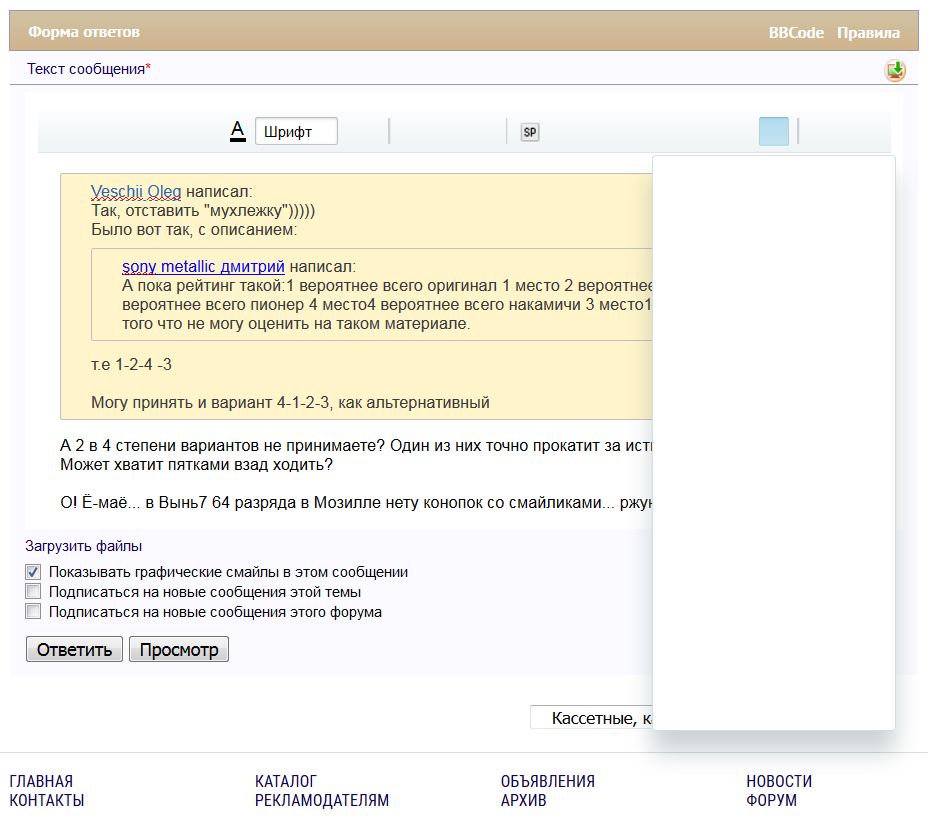Open ФОРУМ footer menu item
The width and height of the screenshot is (928, 828).
point(772,801)
